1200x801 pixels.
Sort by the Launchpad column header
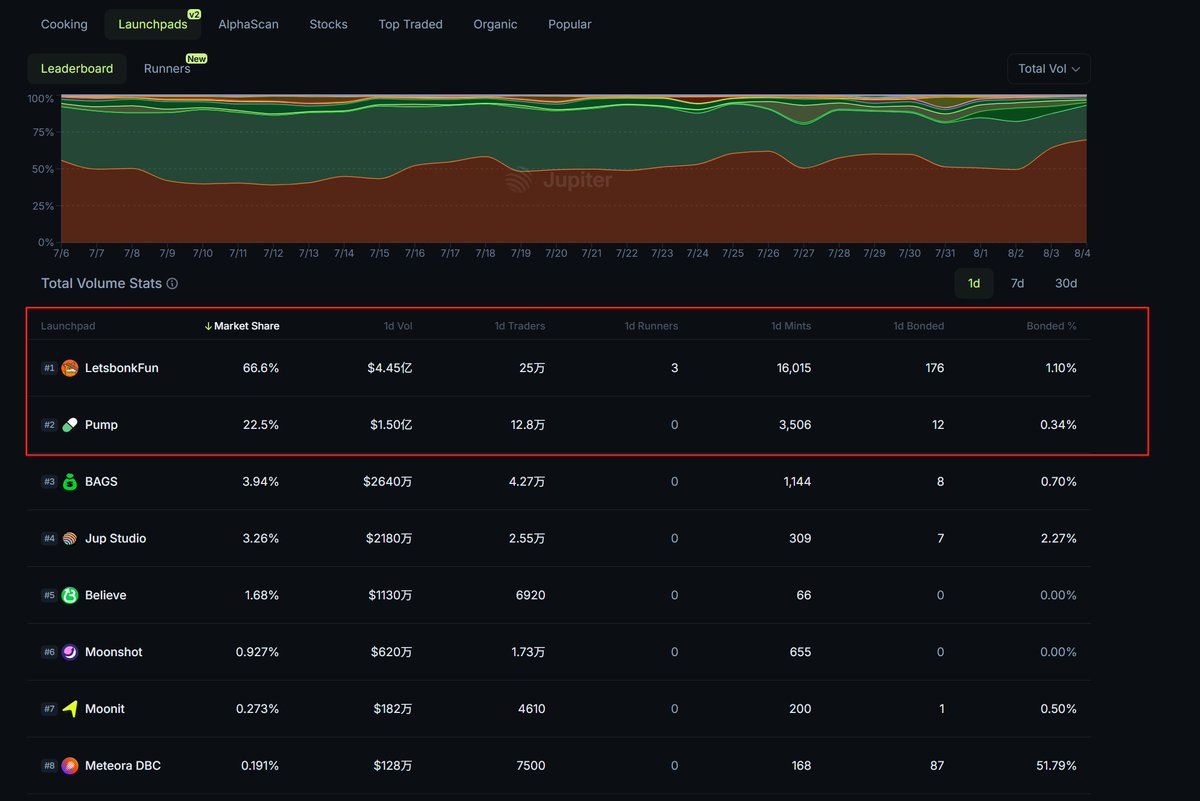pyautogui.click(x=68, y=326)
